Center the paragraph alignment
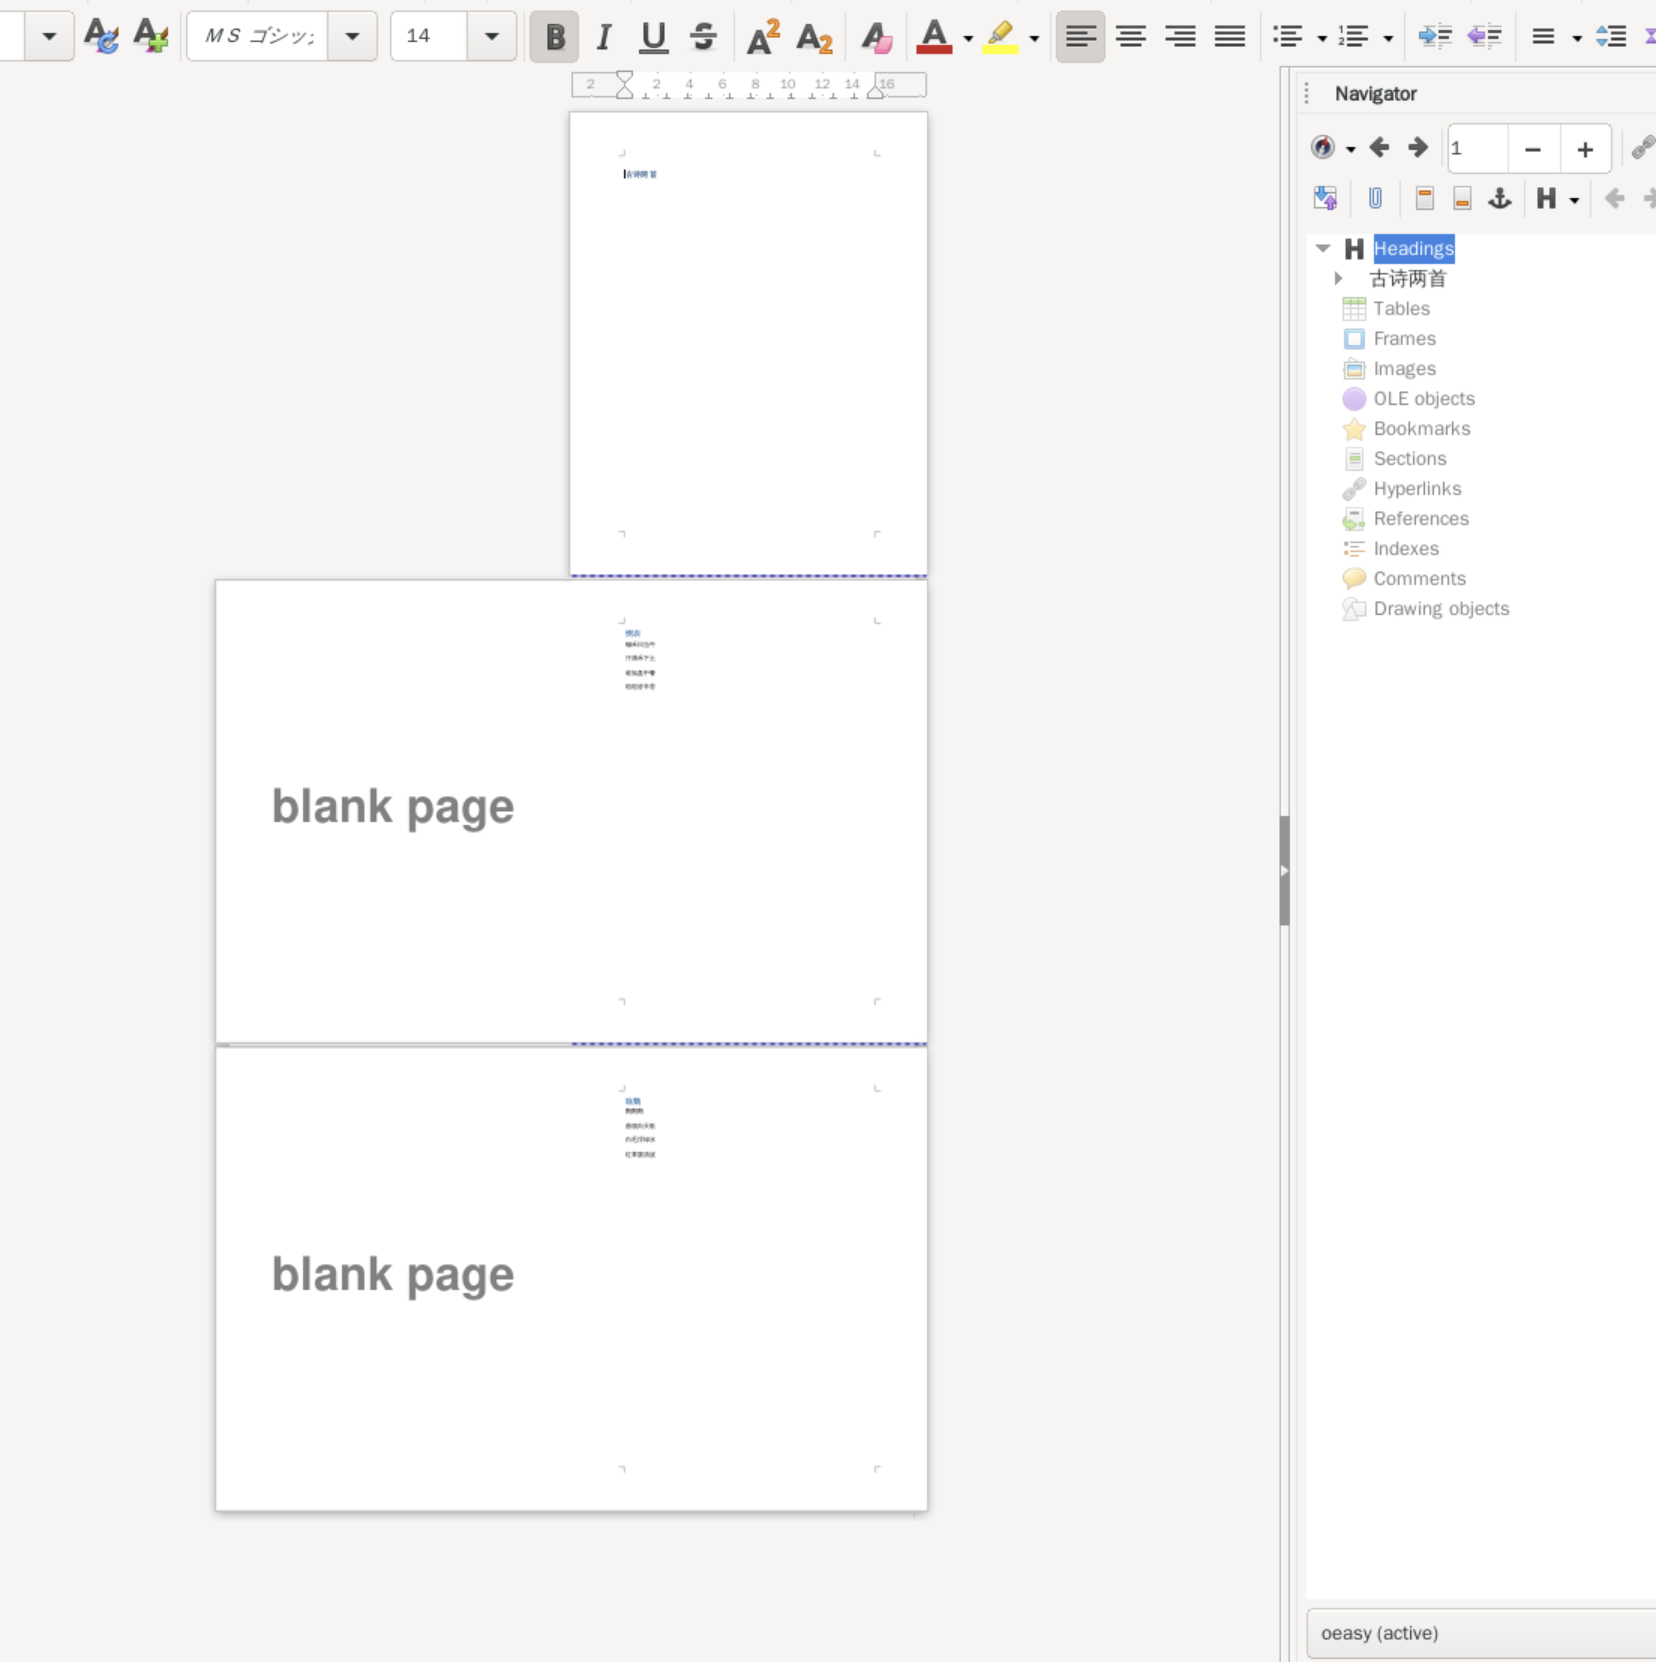 1131,37
